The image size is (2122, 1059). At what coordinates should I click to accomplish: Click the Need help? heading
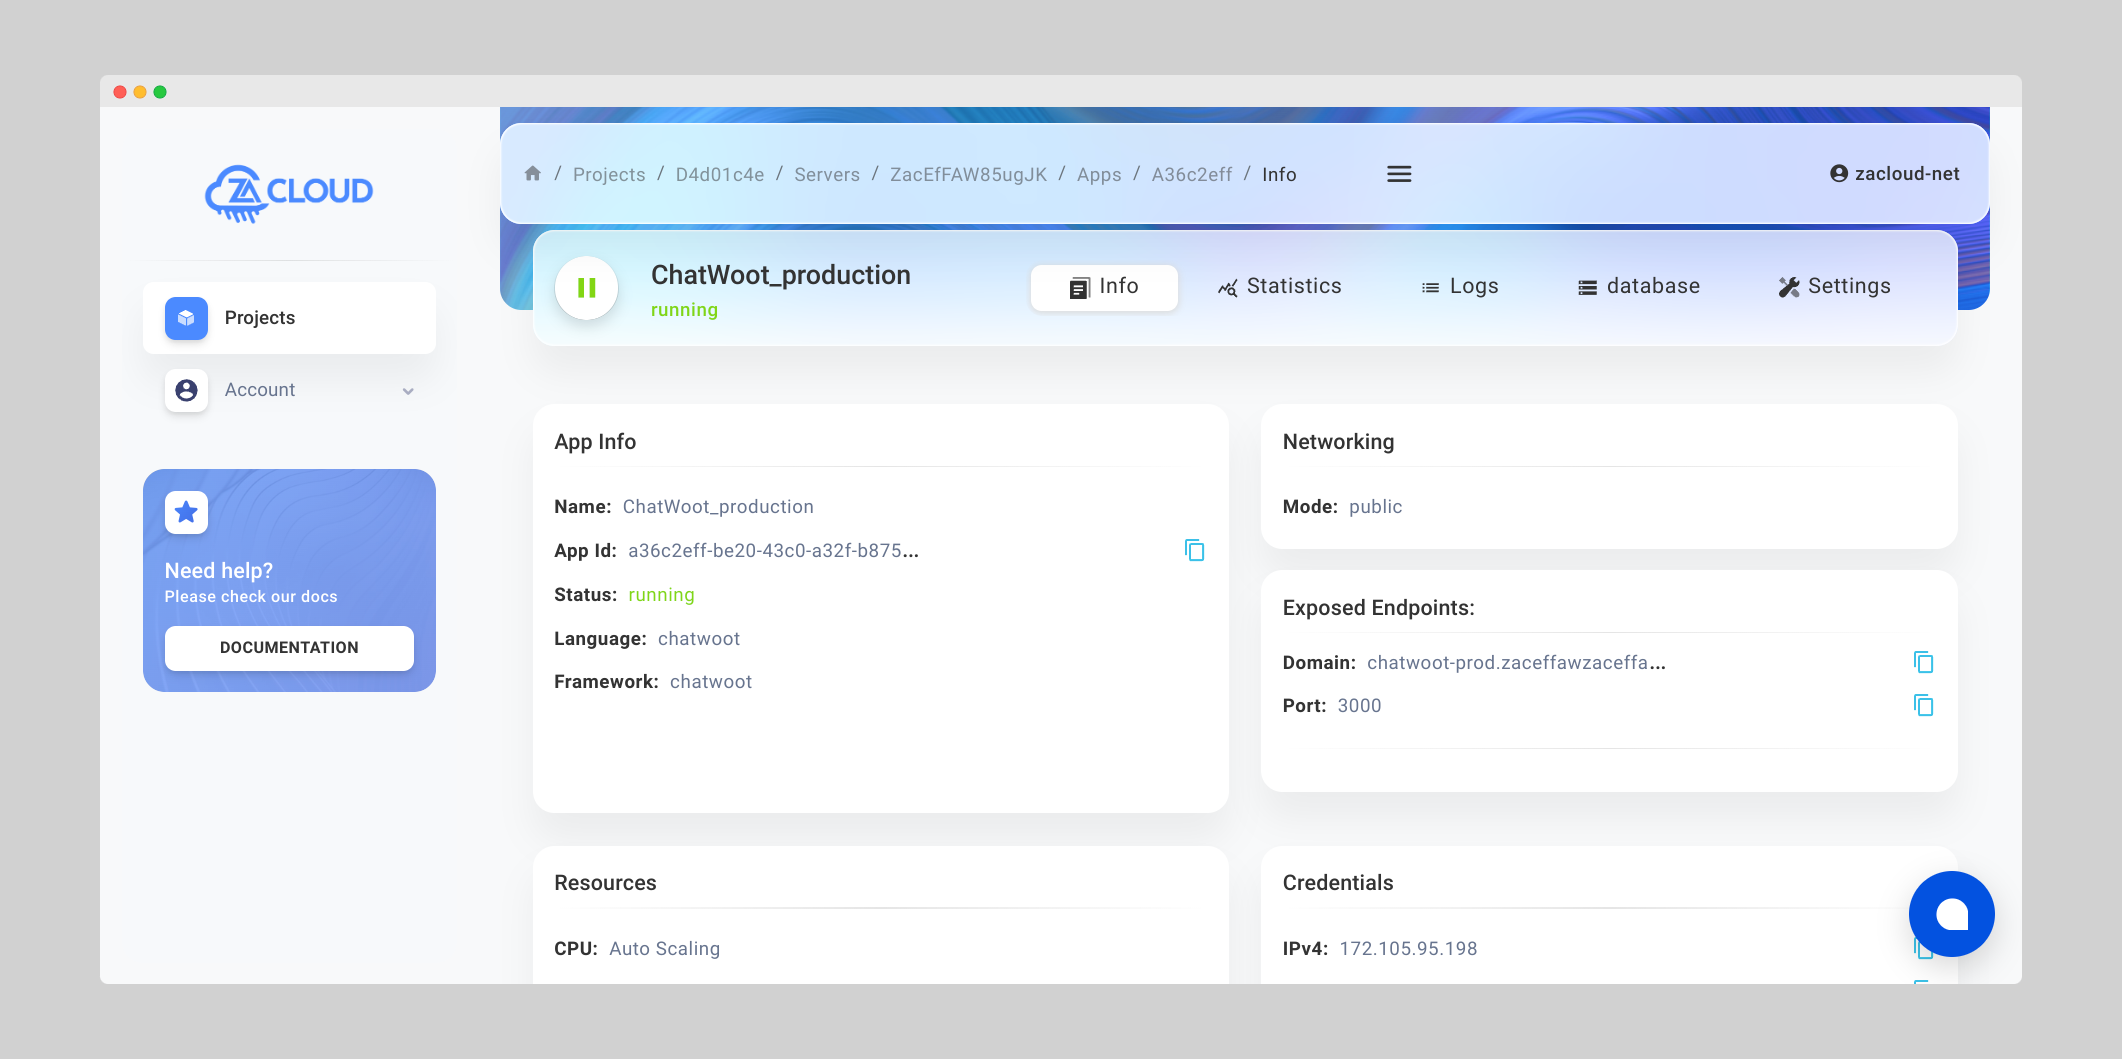(x=218, y=571)
